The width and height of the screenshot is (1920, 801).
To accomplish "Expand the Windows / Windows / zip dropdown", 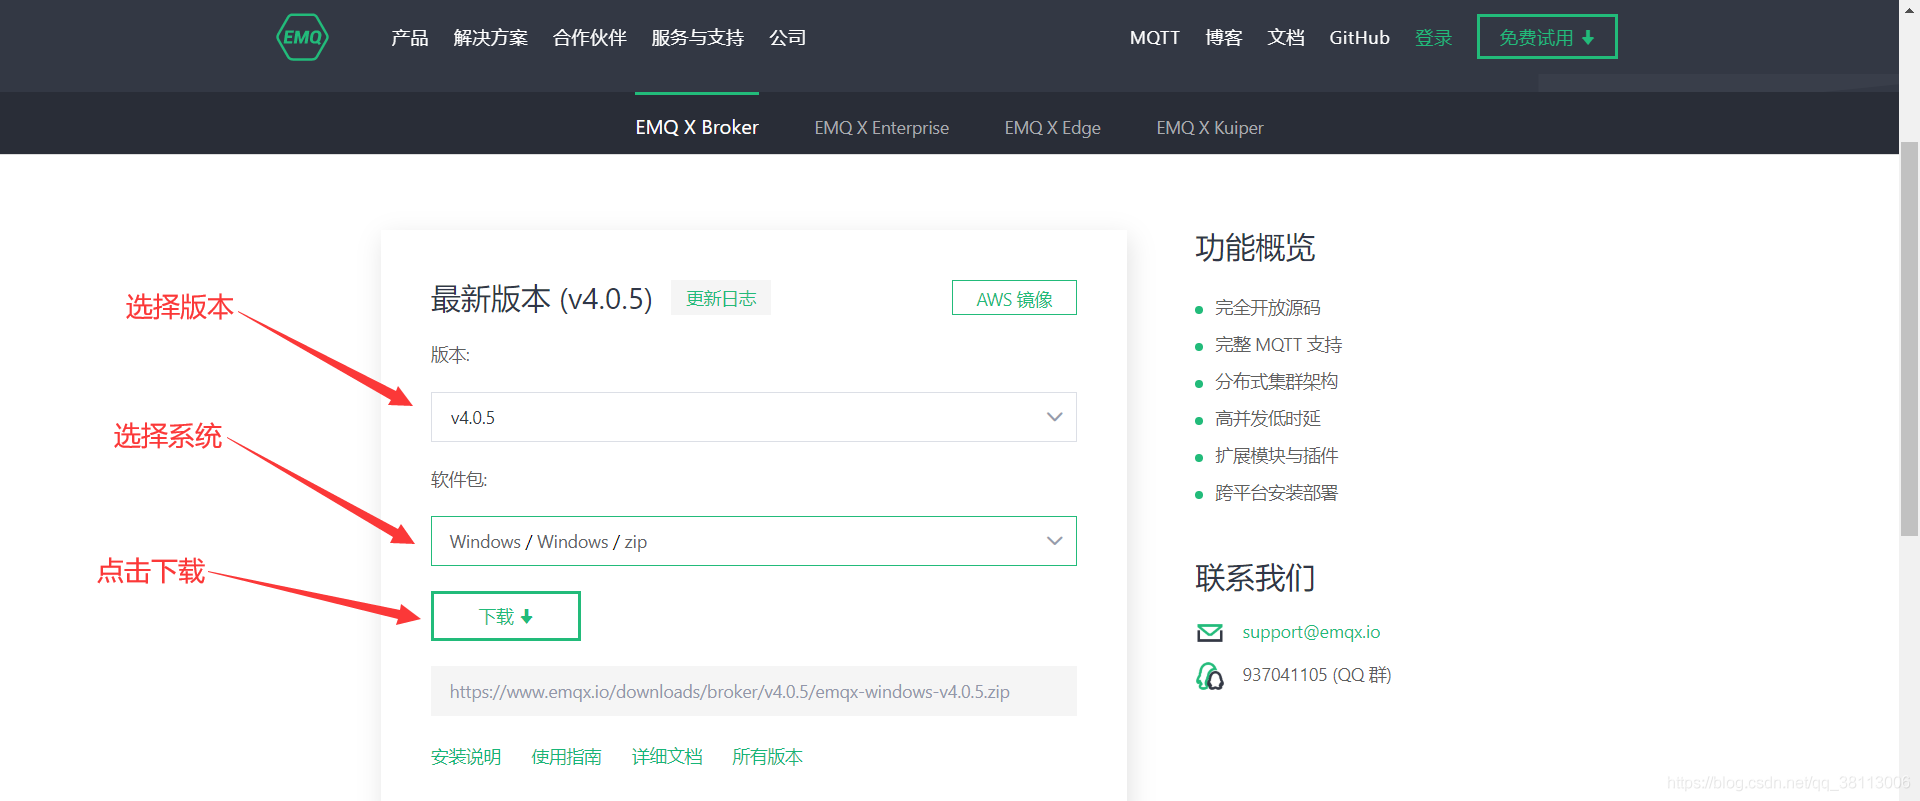I will [x=754, y=541].
